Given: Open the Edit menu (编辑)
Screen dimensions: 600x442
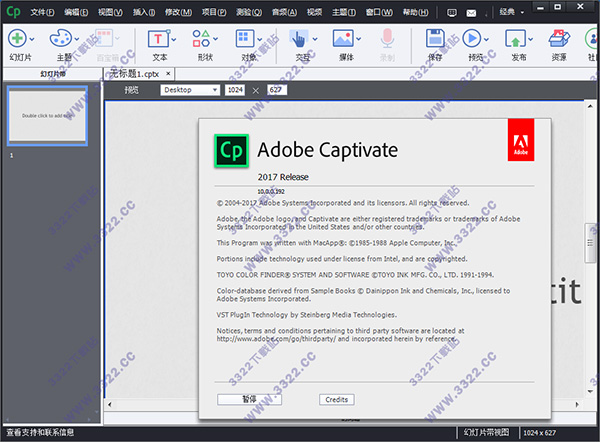Looking at the screenshot, I should point(76,12).
